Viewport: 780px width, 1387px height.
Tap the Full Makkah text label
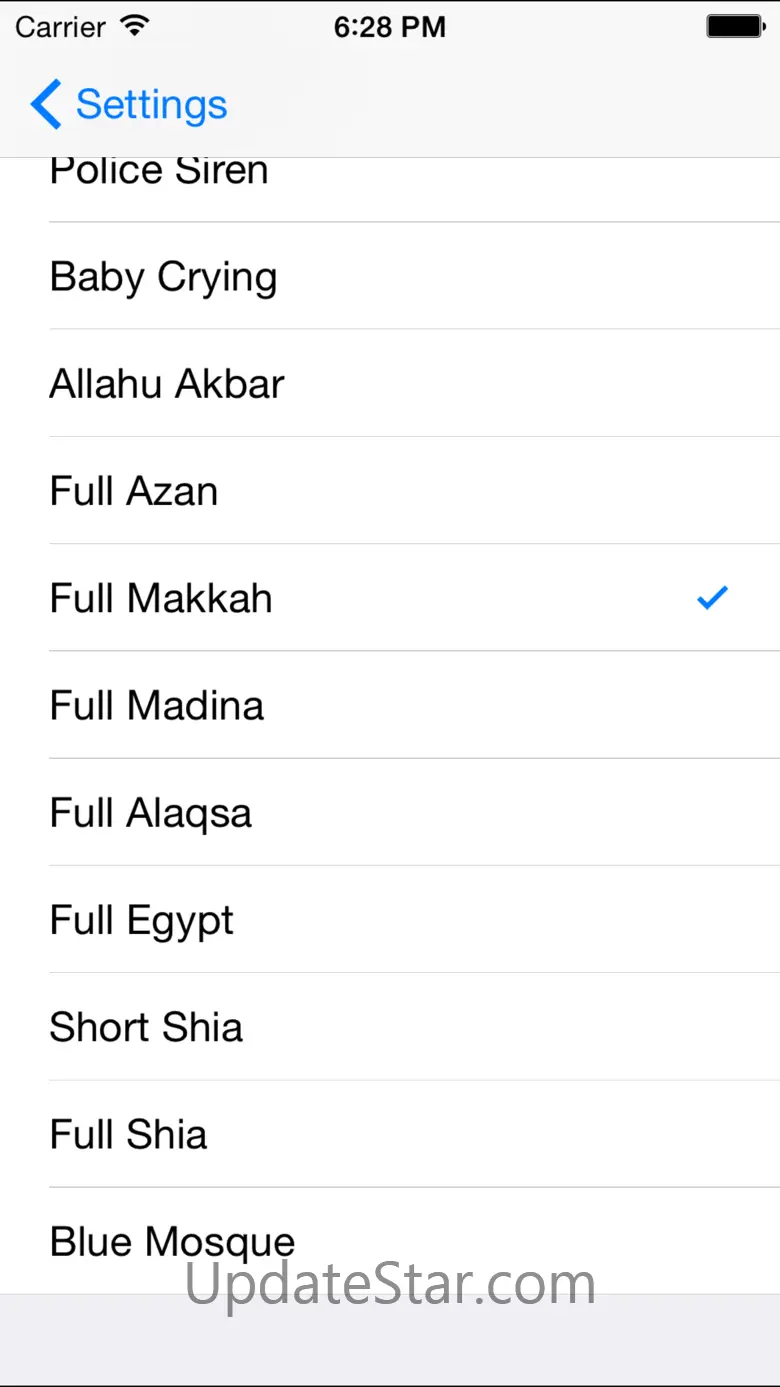pyautogui.click(x=161, y=598)
